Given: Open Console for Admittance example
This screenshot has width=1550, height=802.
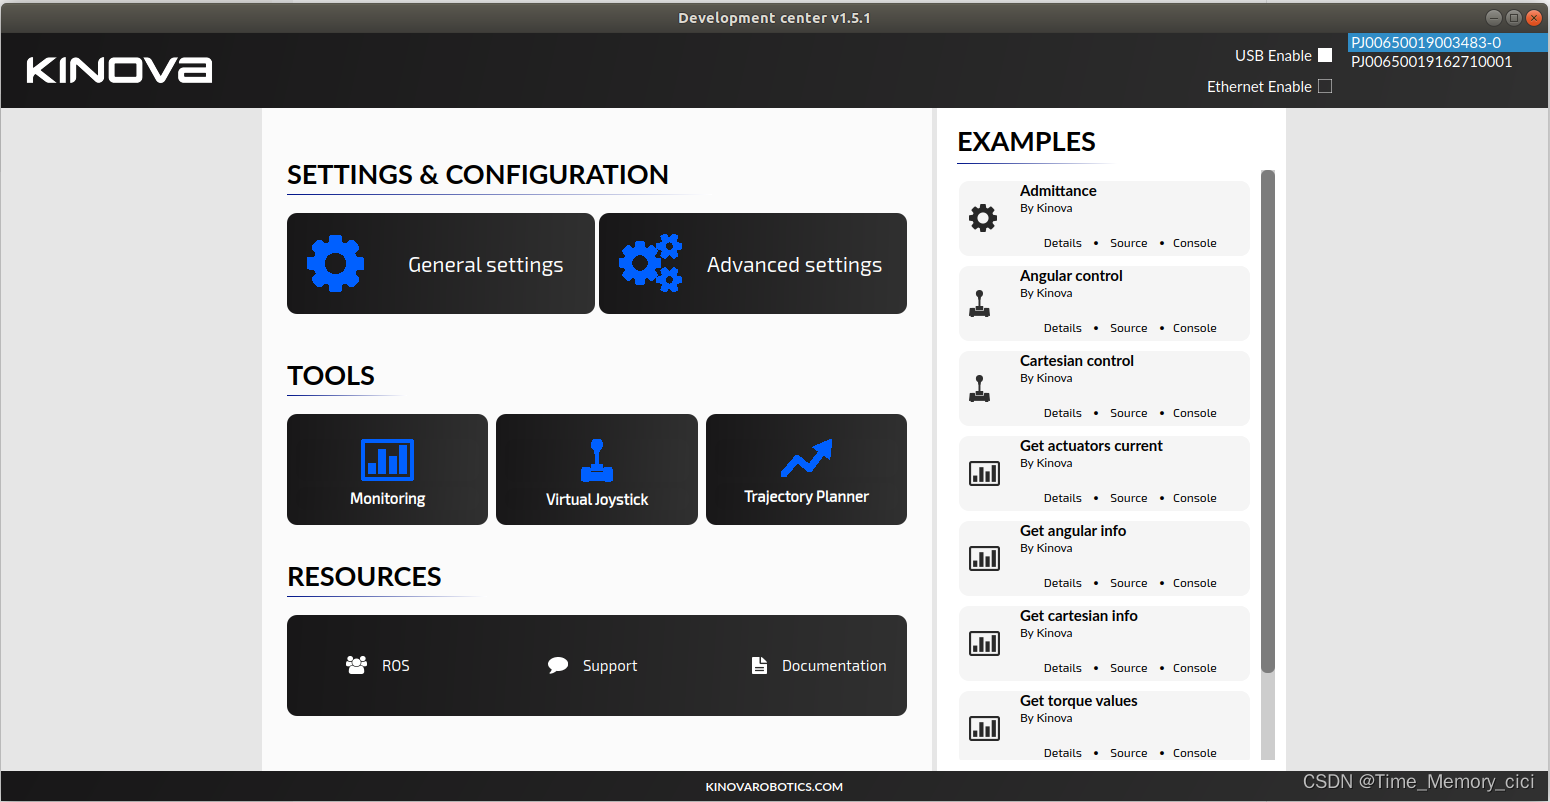Looking at the screenshot, I should coord(1194,243).
